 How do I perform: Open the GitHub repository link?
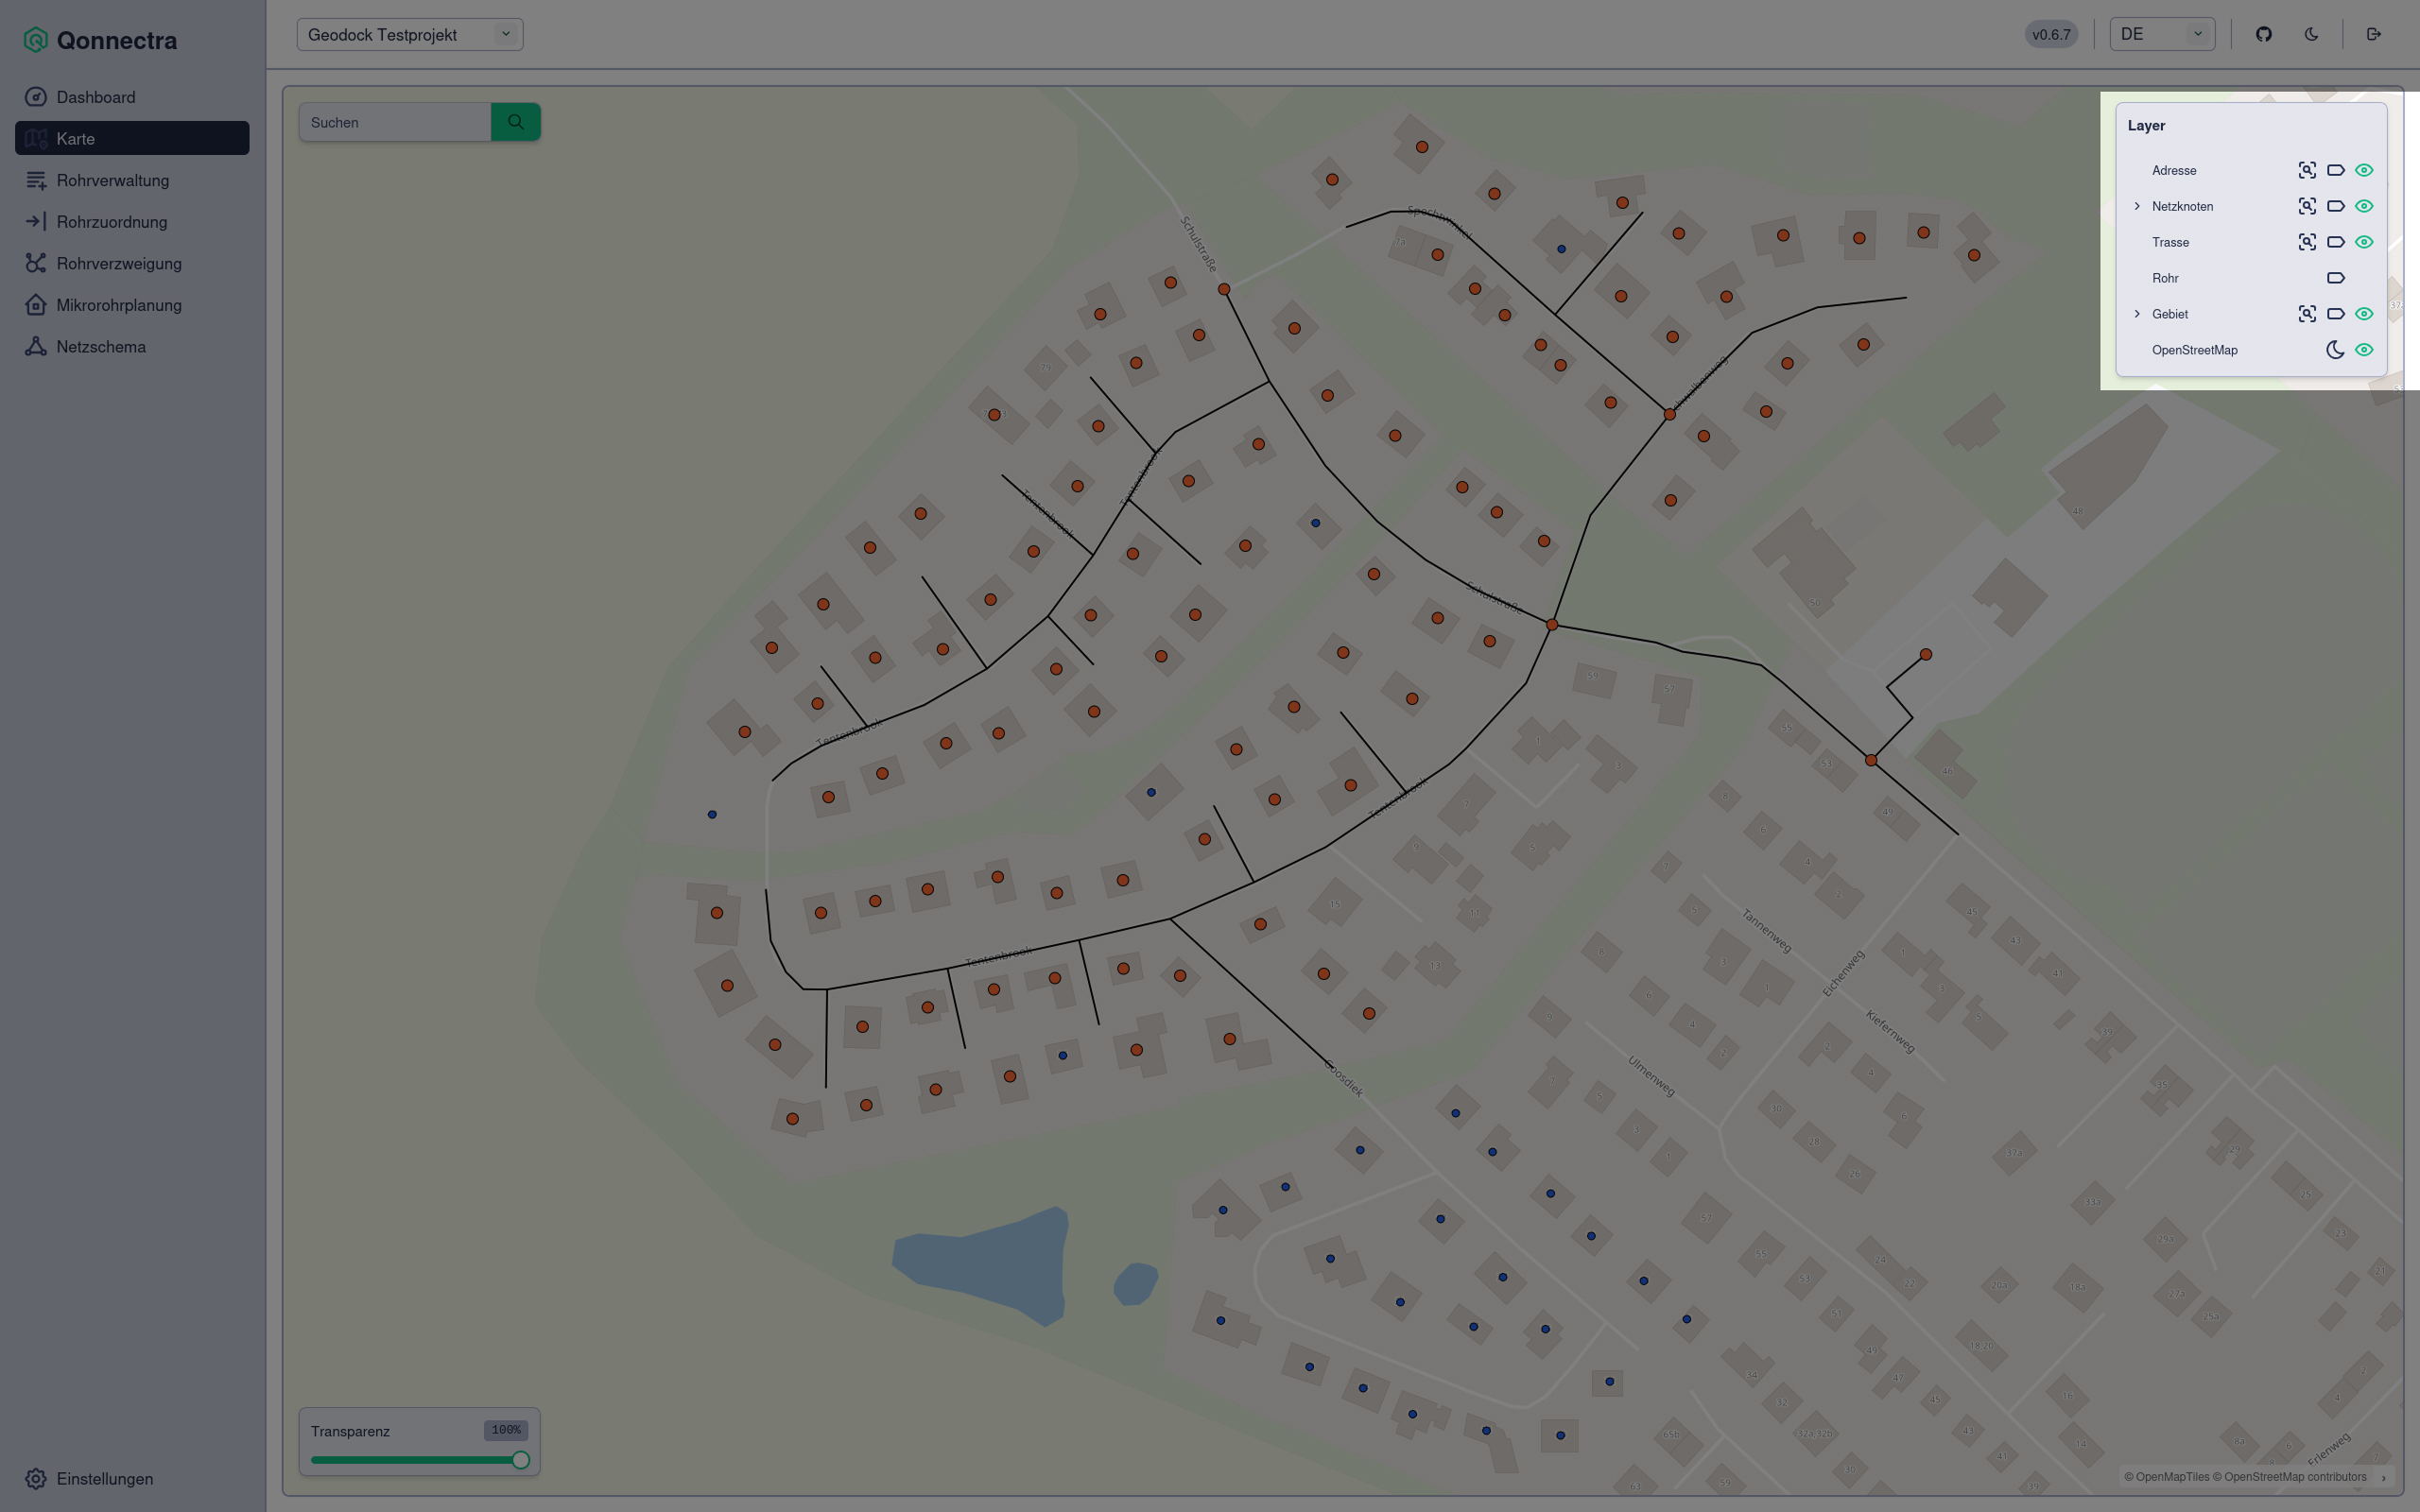2264,34
